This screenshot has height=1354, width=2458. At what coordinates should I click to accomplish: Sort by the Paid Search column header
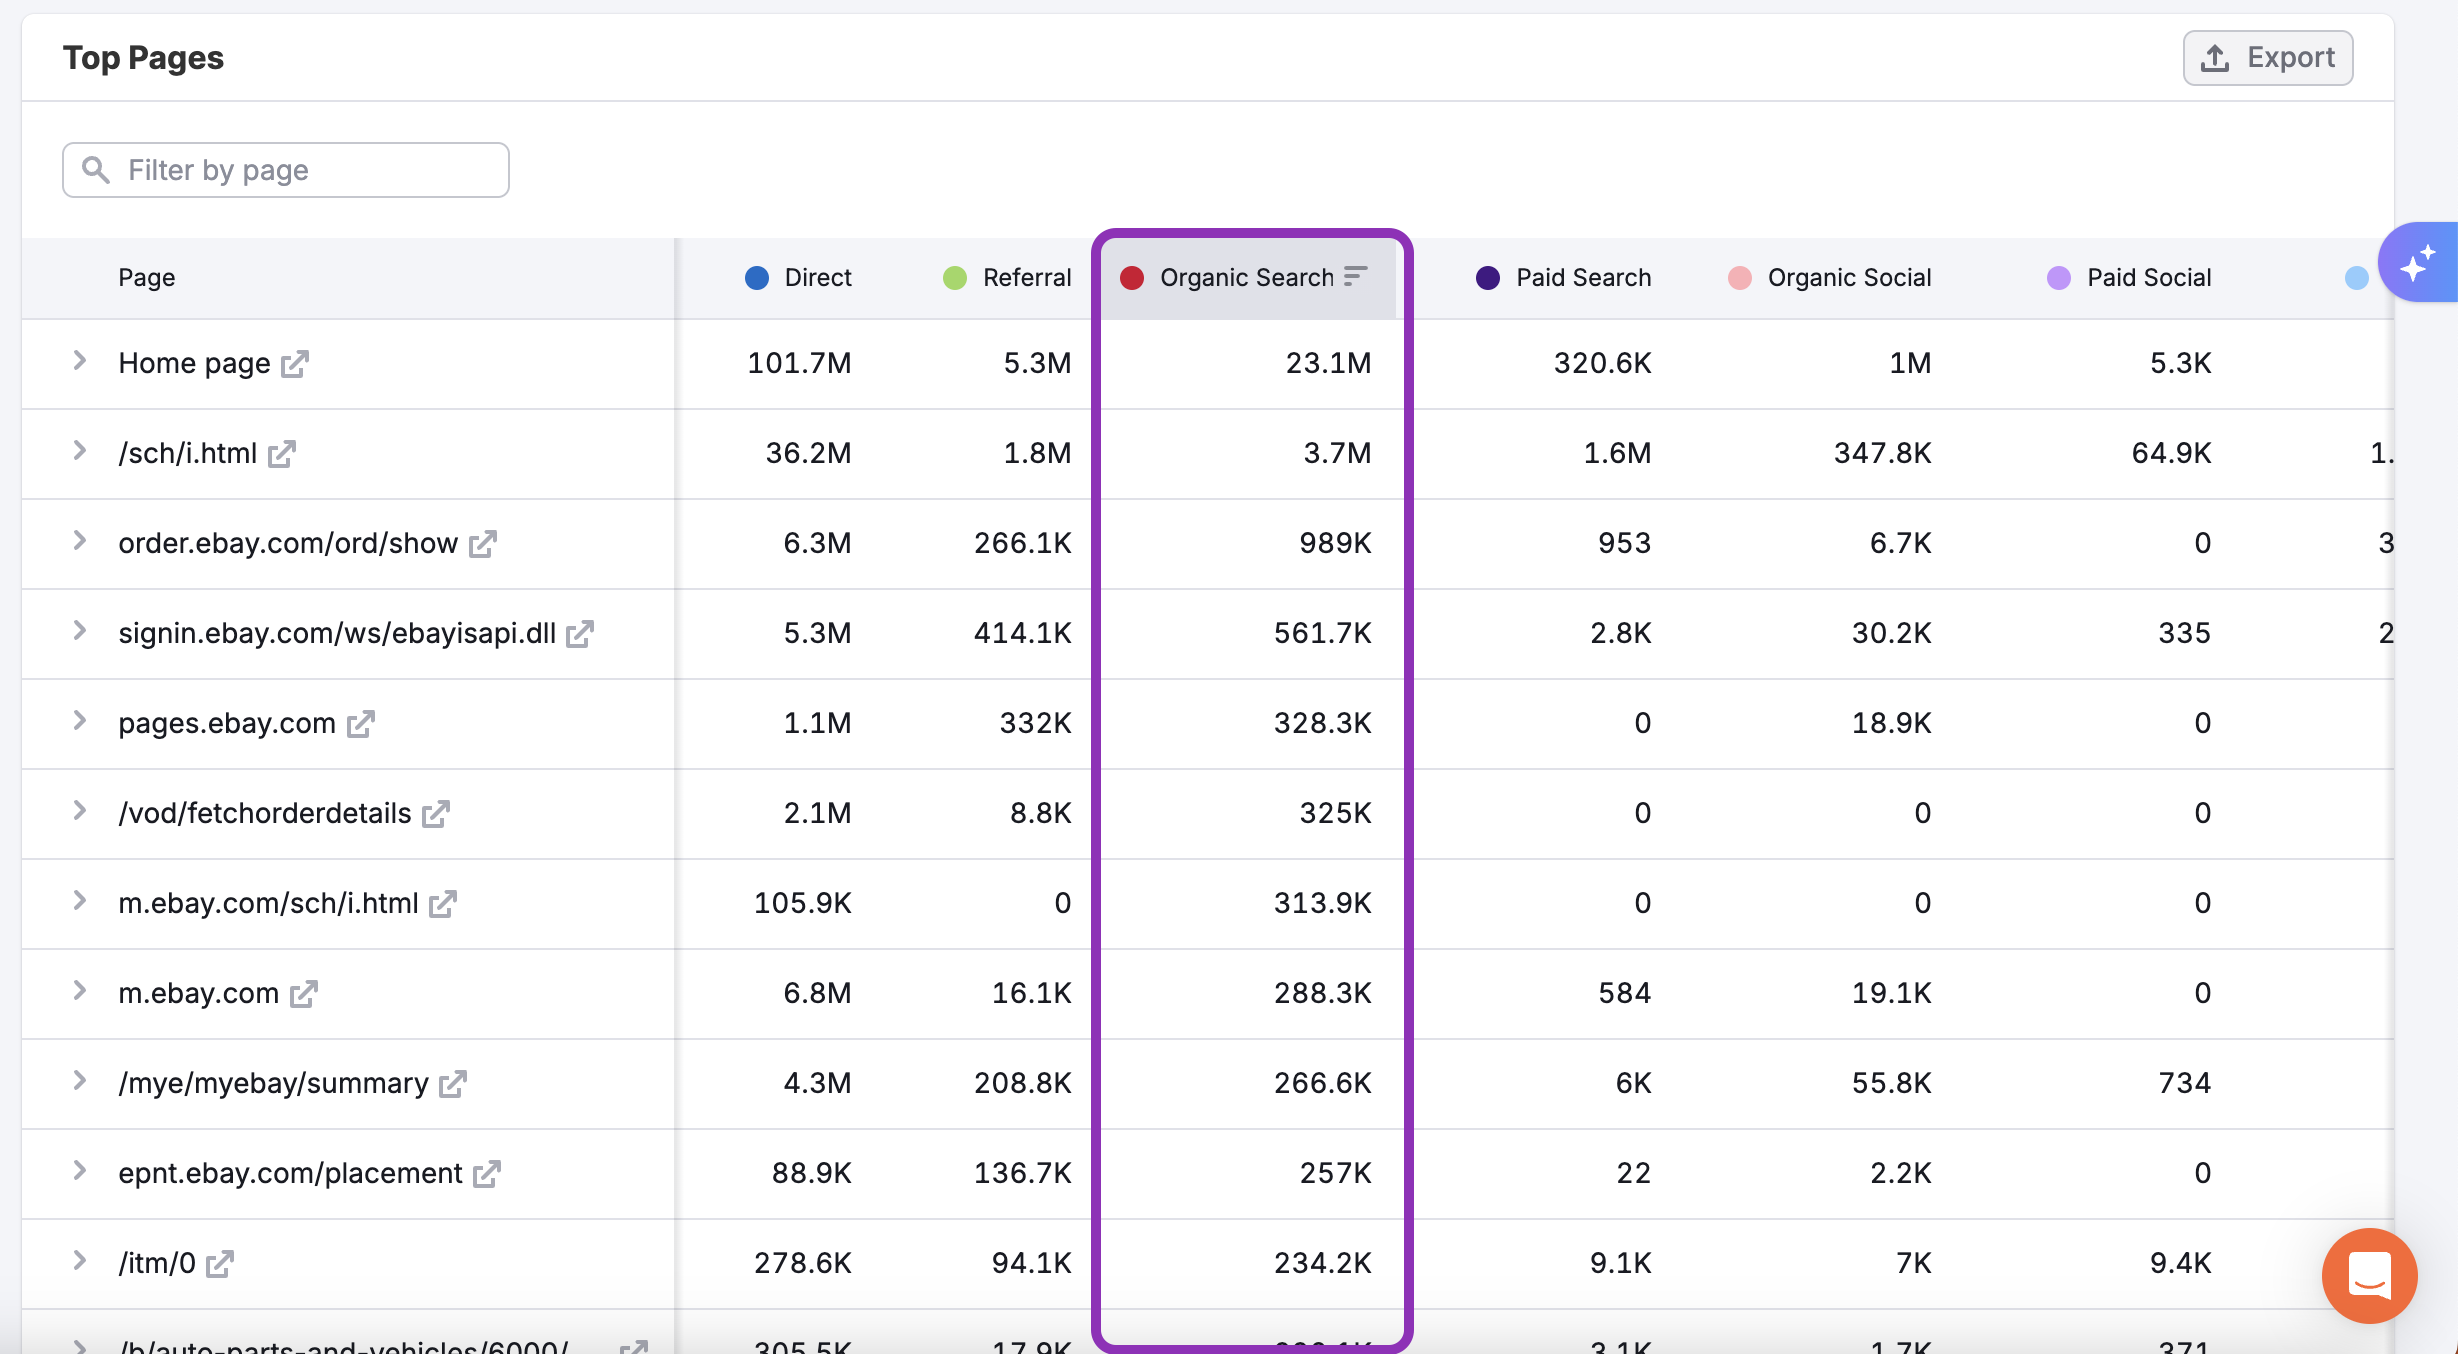coord(1583,278)
